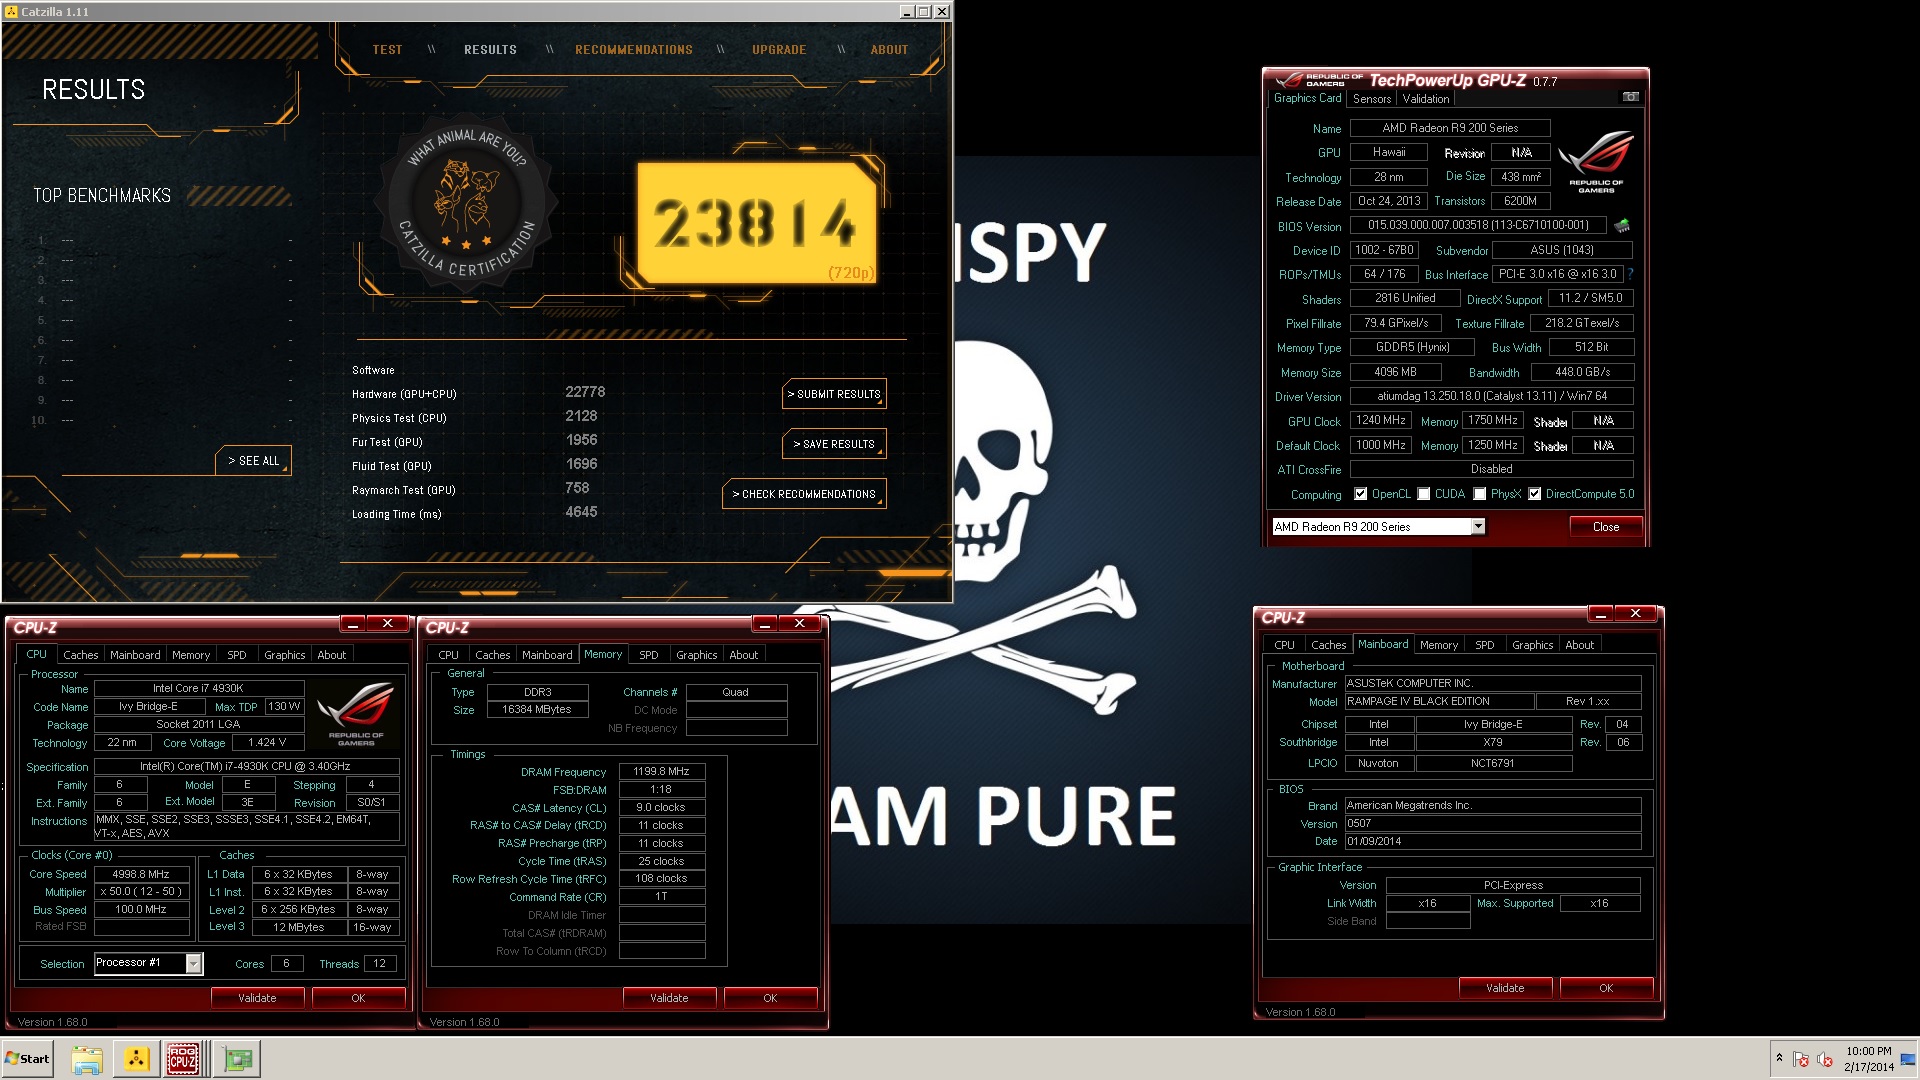This screenshot has height=1080, width=1920.
Task: Click the ROG logo in GPU-Z
Action: coord(1596,162)
